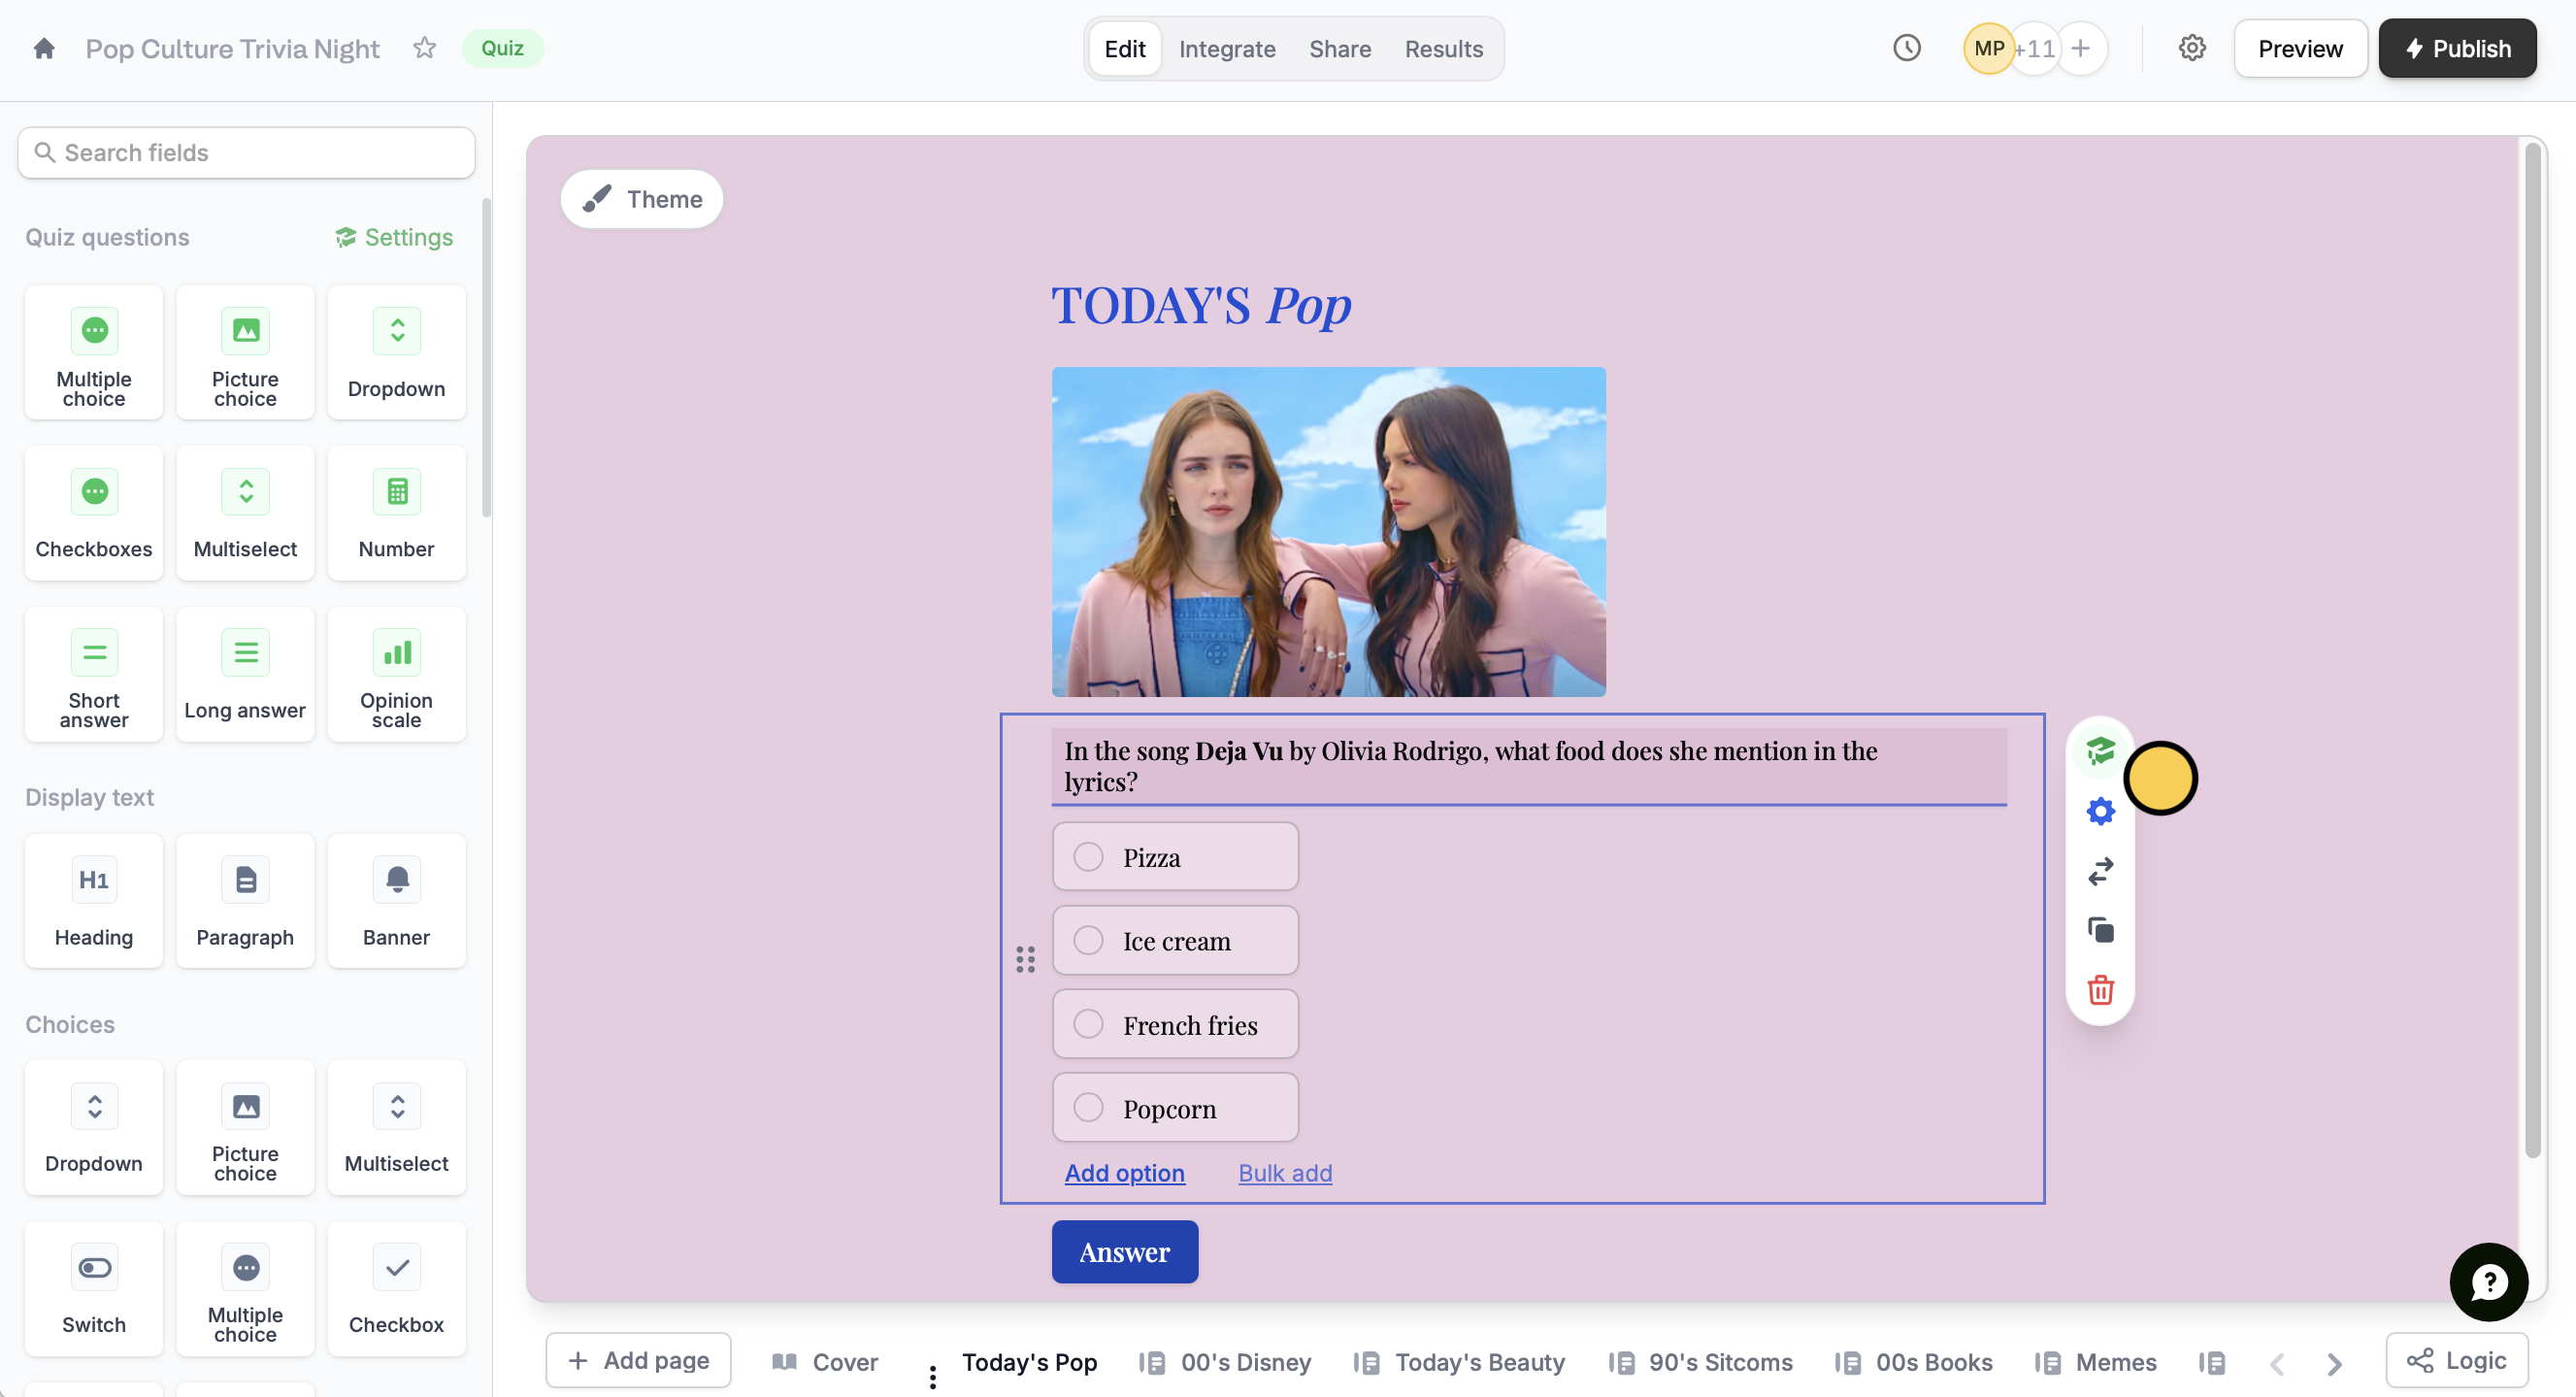Add the Dropdown quiz question field

pos(396,352)
